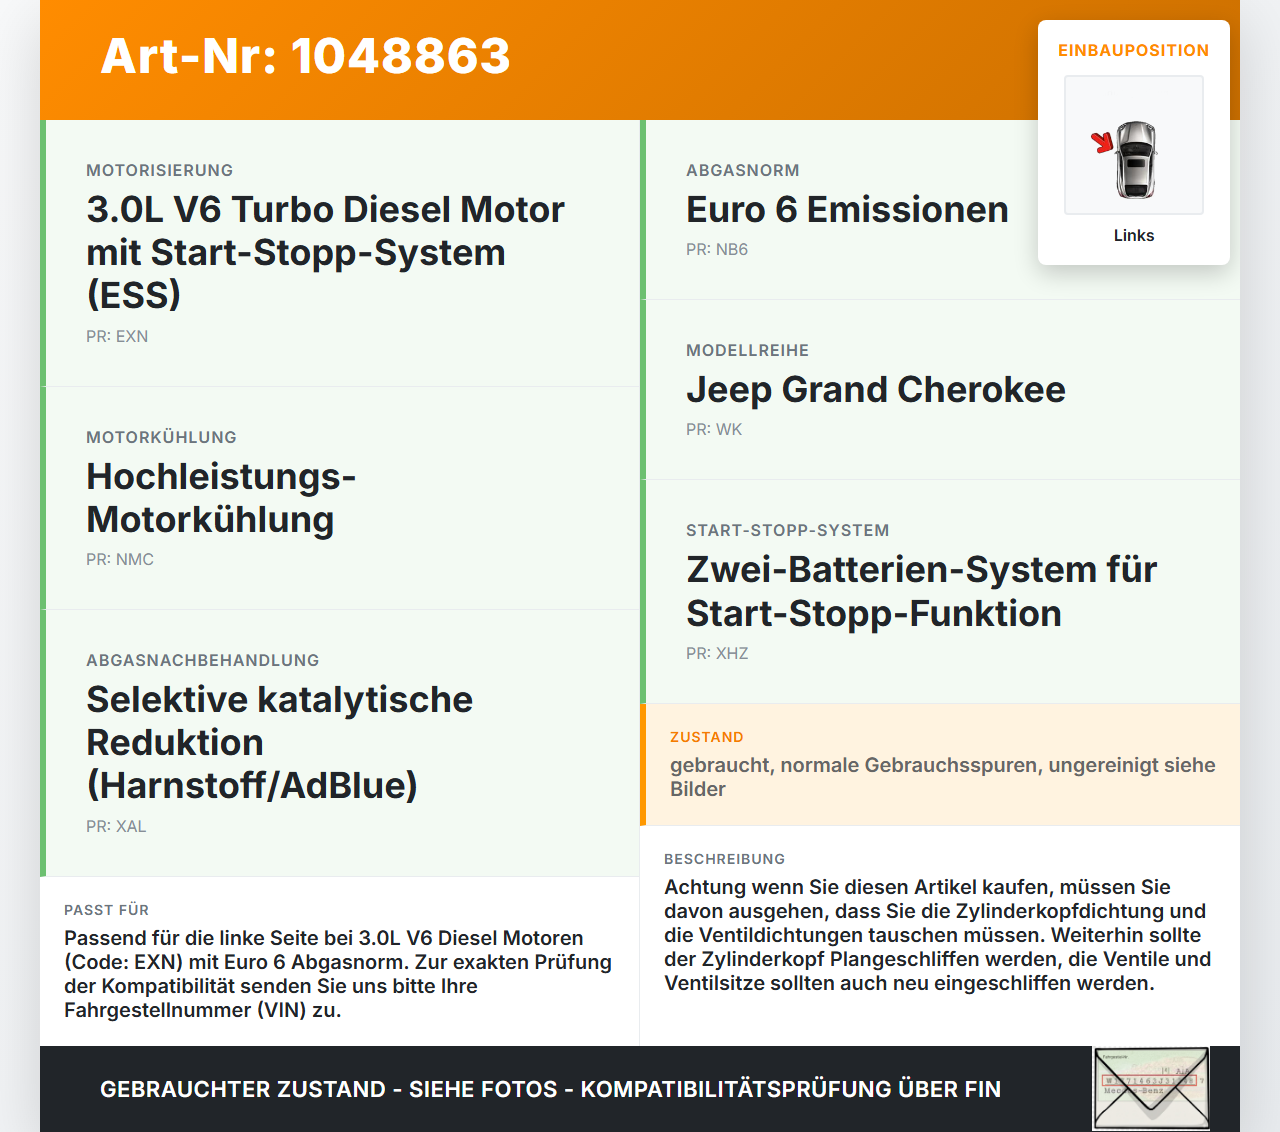
Task: Click the EINBAUPOSITION label
Action: [x=1134, y=50]
